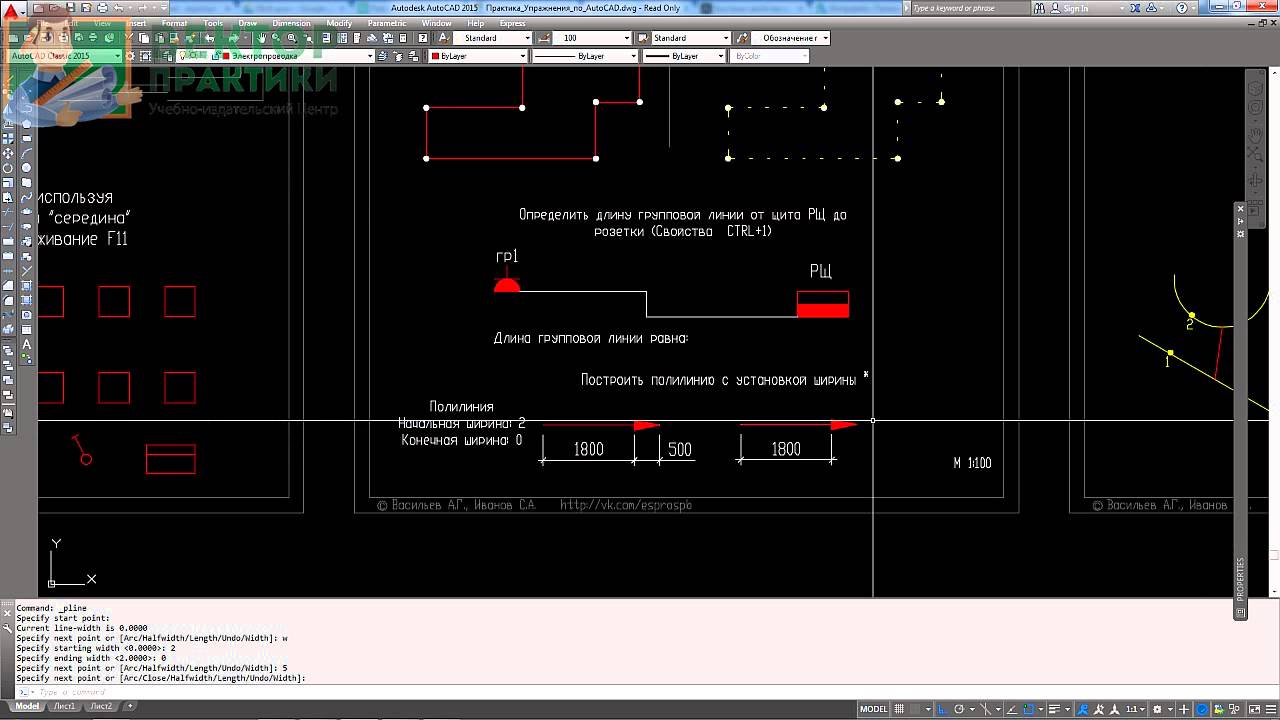Open the 1:1 annotation scale dropdown
This screenshot has width=1280, height=720.
coord(1135,709)
